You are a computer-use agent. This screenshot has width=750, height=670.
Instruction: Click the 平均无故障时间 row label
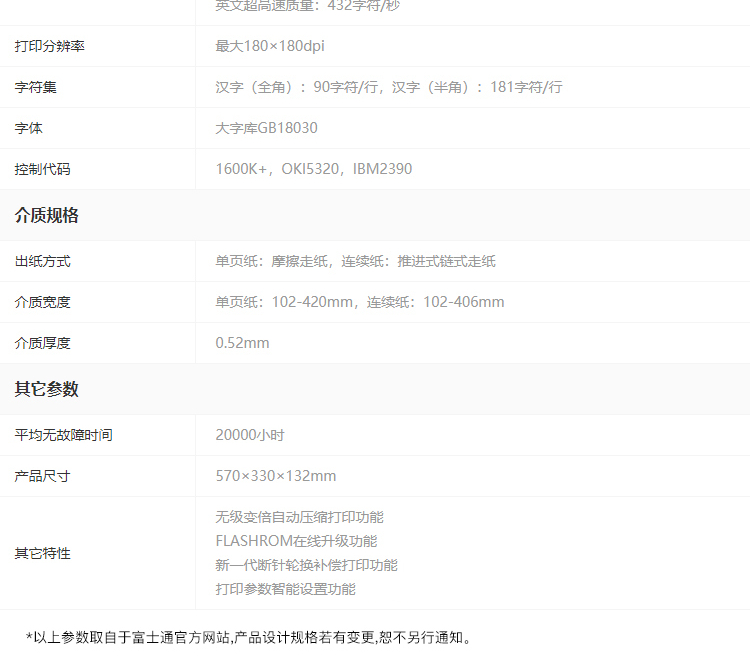pyautogui.click(x=63, y=435)
